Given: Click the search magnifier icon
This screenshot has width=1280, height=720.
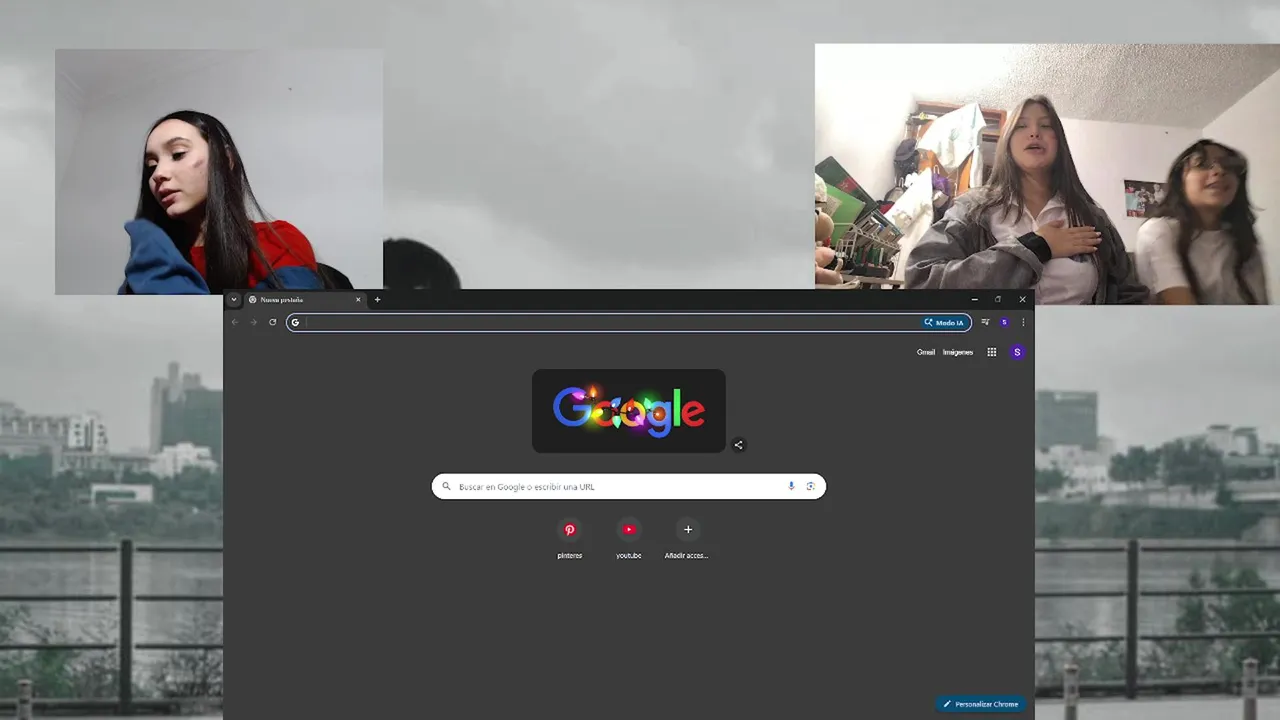Looking at the screenshot, I should (x=446, y=487).
